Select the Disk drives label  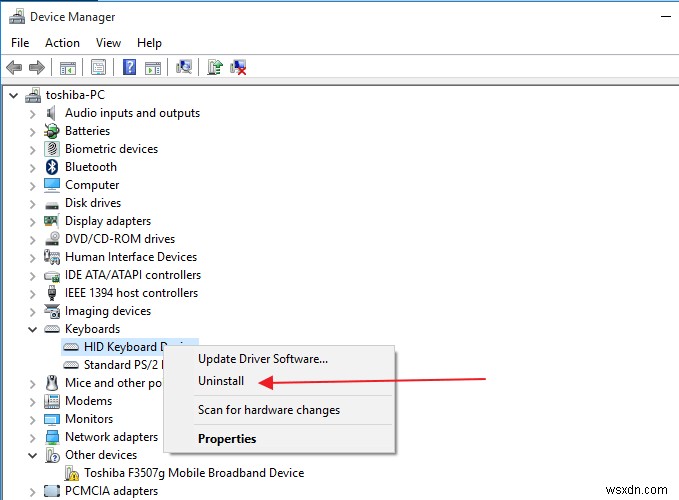coord(93,203)
